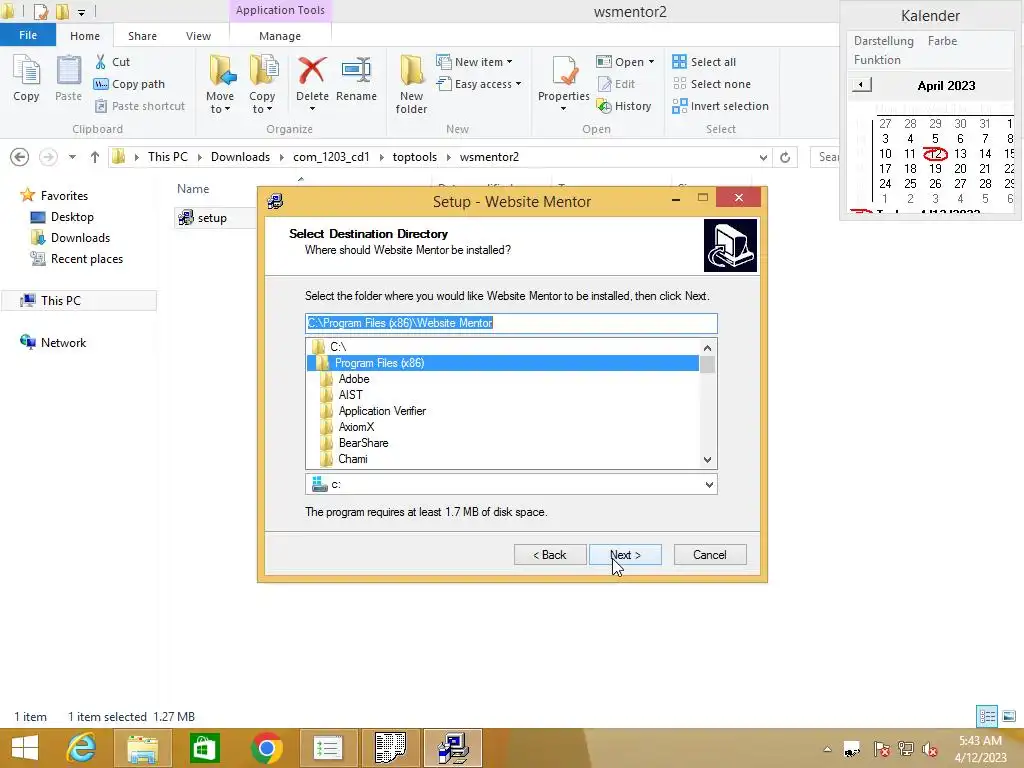This screenshot has width=1024, height=768.
Task: Click the Explorer Back navigation arrow
Action: 20,157
